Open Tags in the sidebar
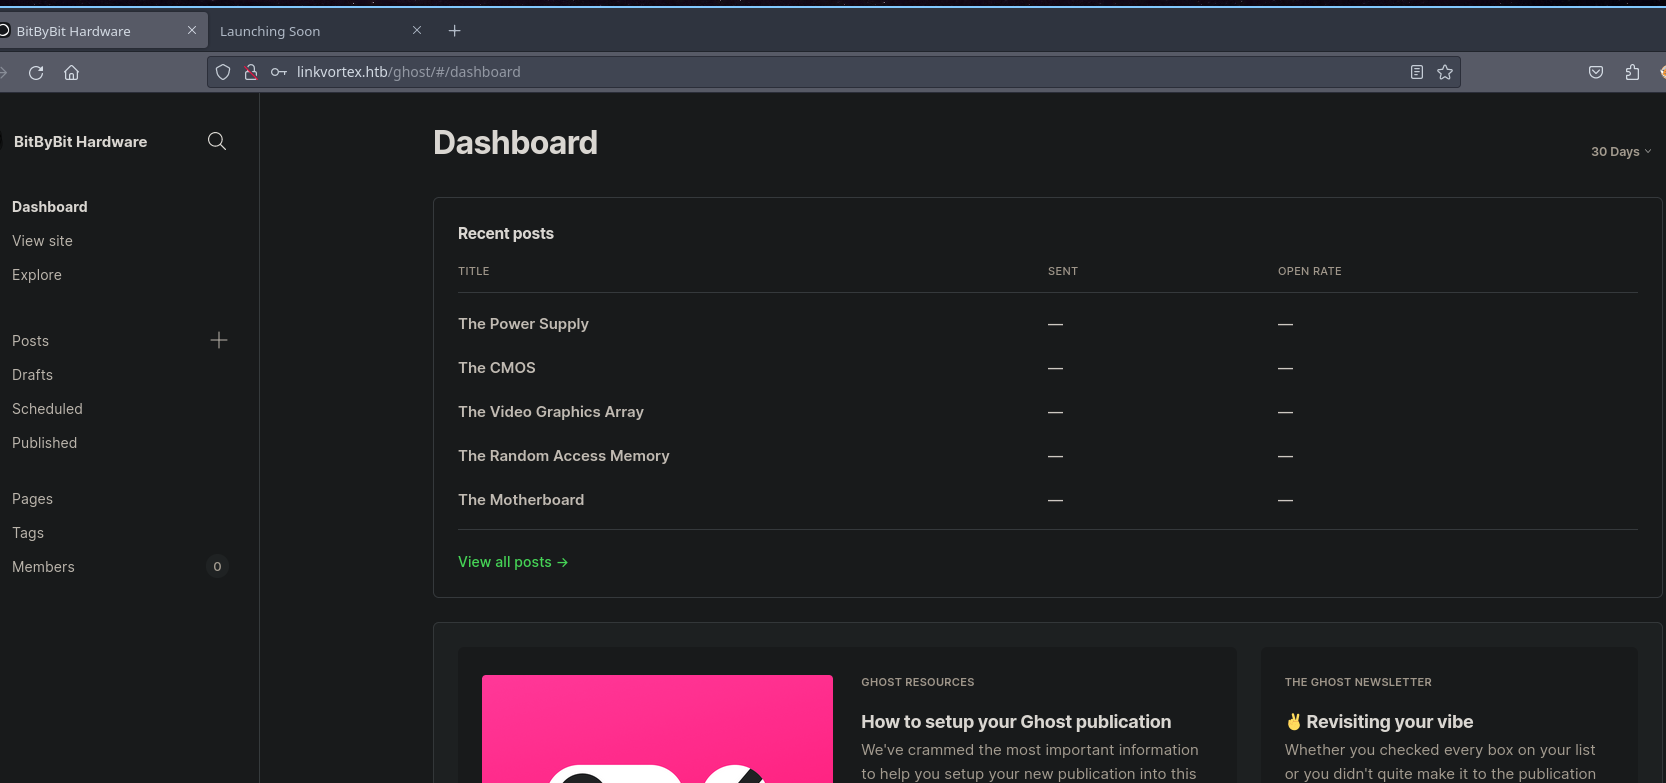The height and width of the screenshot is (783, 1666). [x=28, y=533]
